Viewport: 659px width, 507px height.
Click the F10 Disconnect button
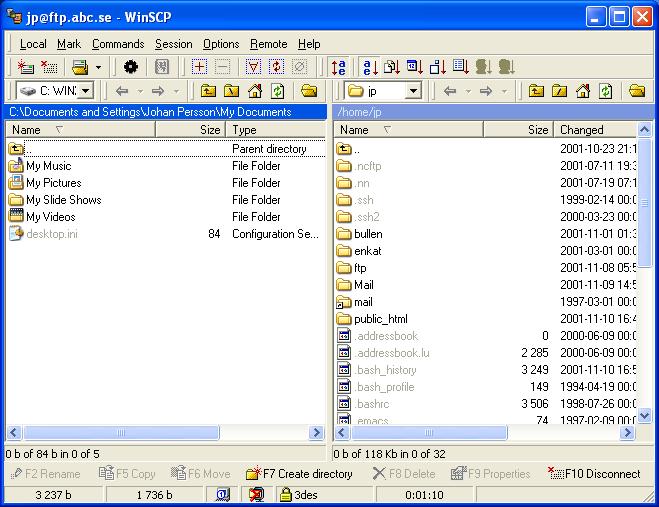pyautogui.click(x=594, y=474)
